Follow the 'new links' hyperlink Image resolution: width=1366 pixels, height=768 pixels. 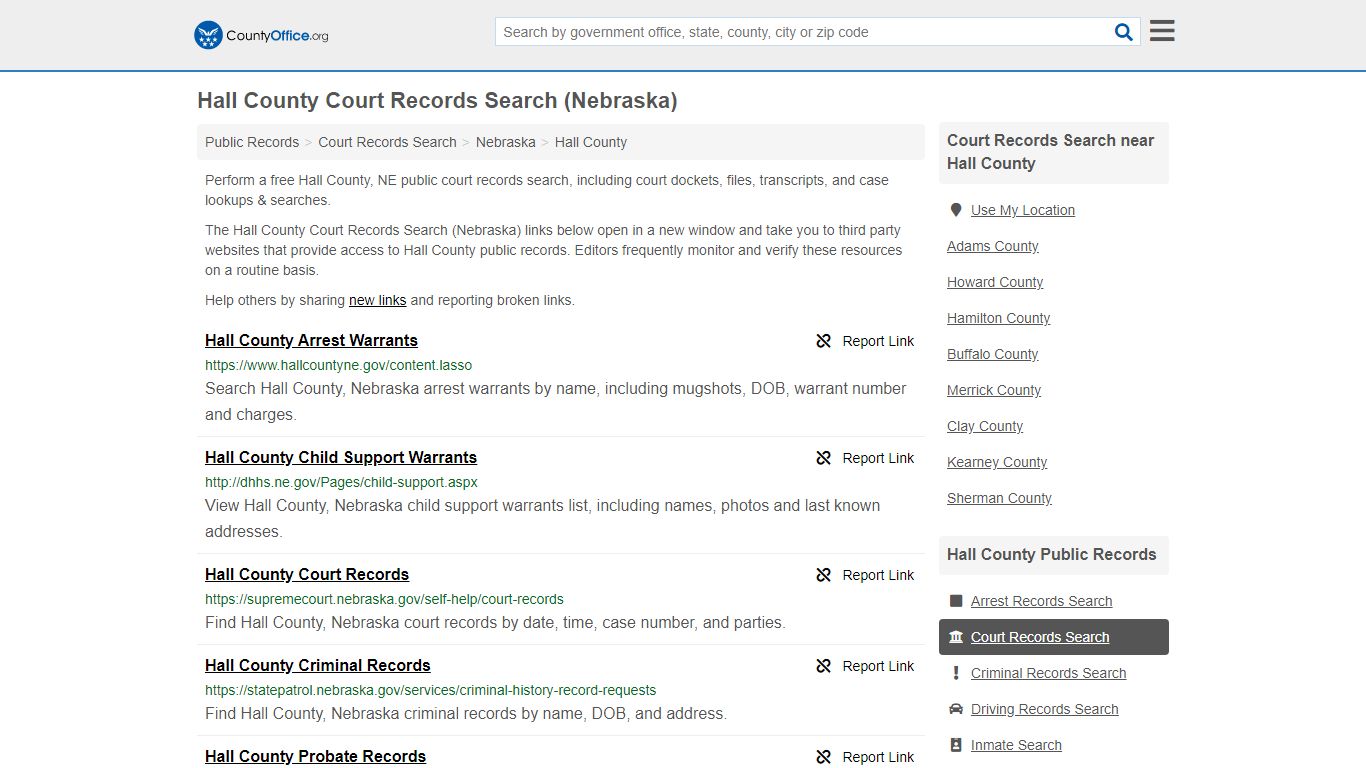377,300
